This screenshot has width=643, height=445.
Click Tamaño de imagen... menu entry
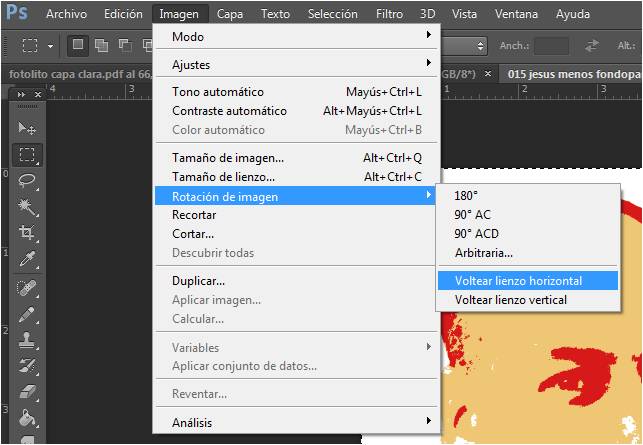(228, 158)
